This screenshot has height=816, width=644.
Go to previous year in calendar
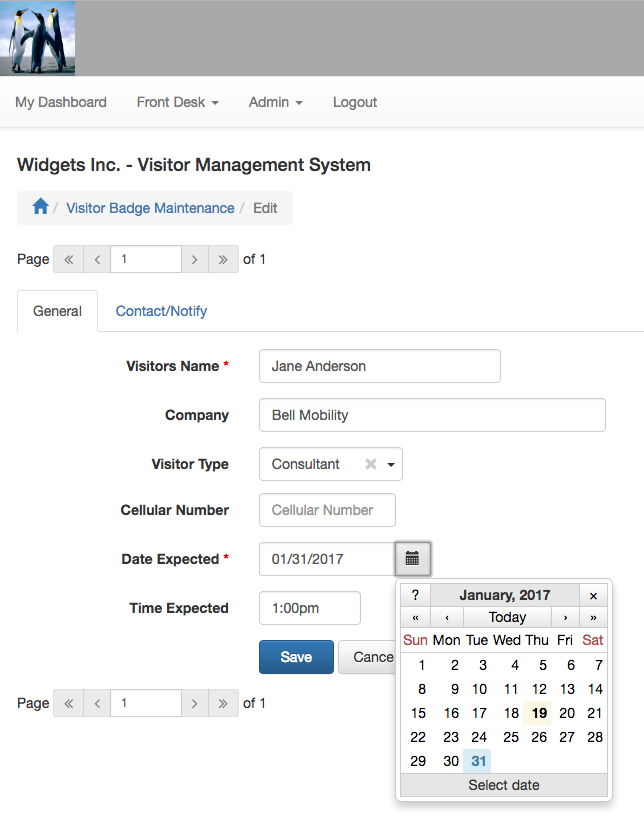pos(415,617)
